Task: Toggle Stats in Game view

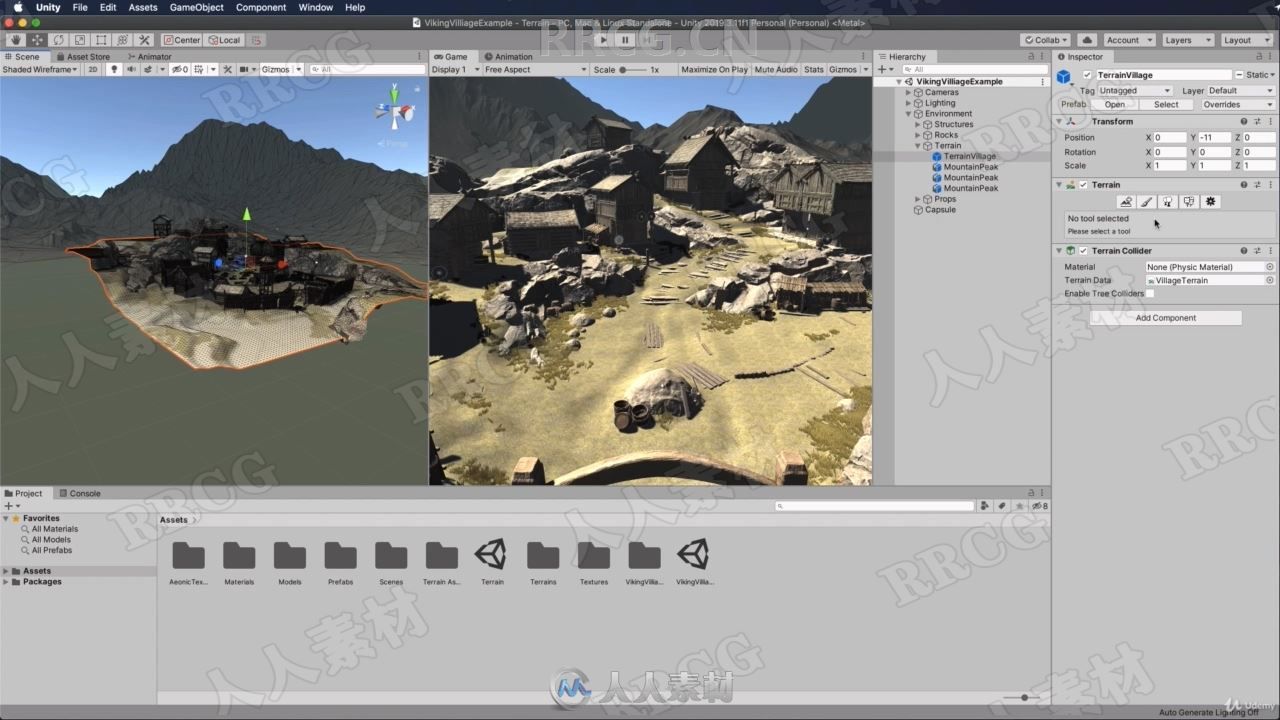Action: [814, 70]
